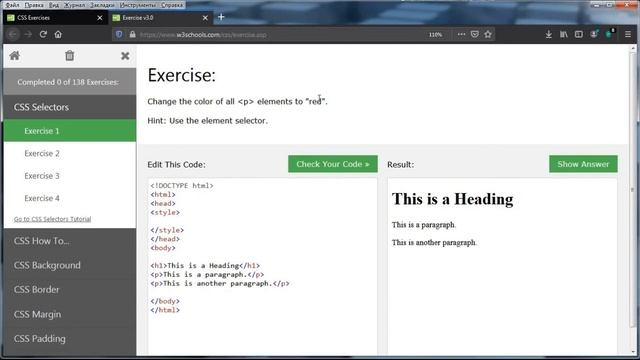The image size is (640, 360).
Task: Click the Completed 0 of 138 Exercises text
Action: 68,82
